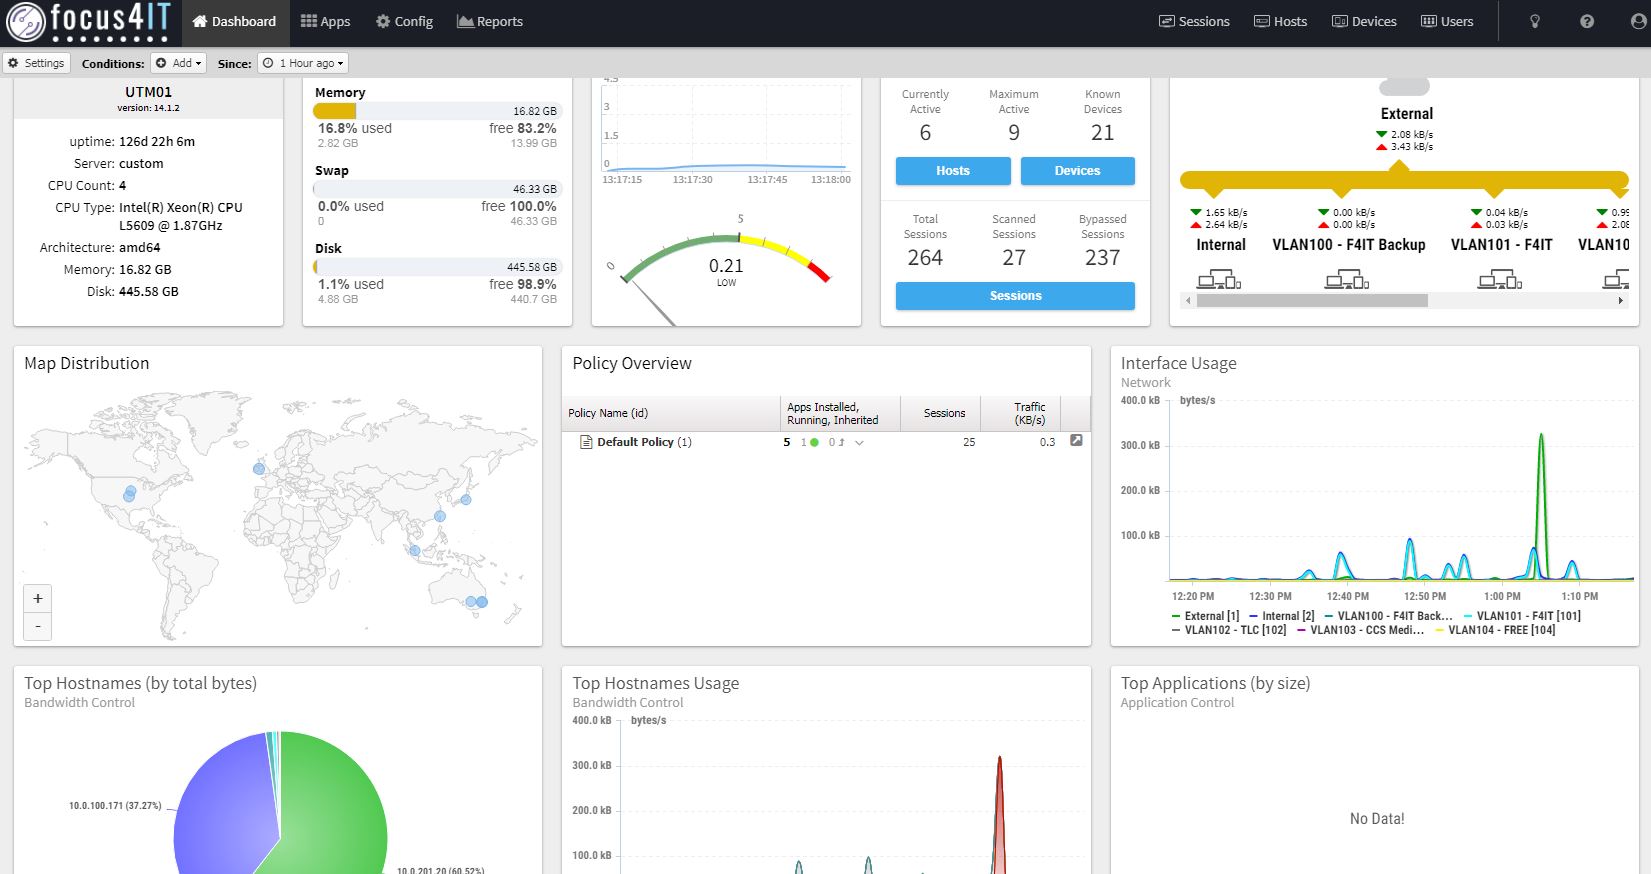Toggle VLAN100 - F4IT Back... legend series
Image resolution: width=1651 pixels, height=874 pixels.
[1388, 616]
